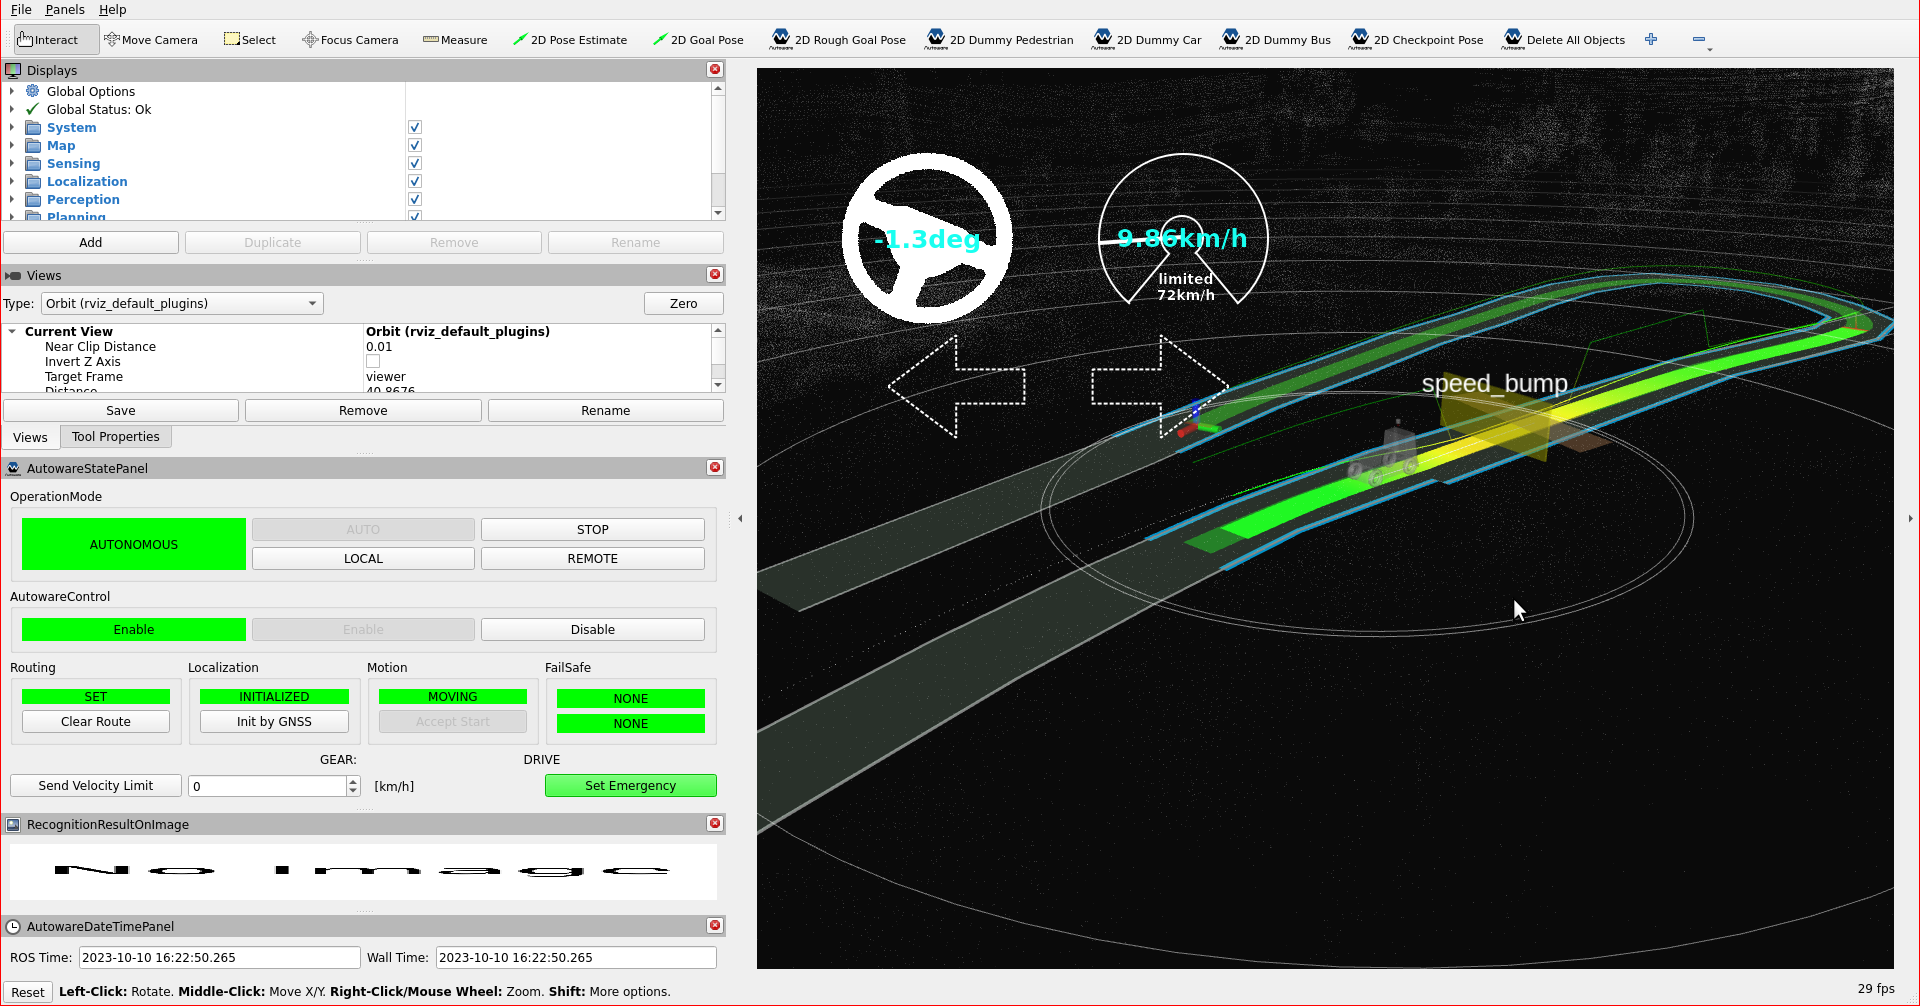Select the Measure tool
Image resolution: width=1920 pixels, height=1006 pixels.
point(455,39)
